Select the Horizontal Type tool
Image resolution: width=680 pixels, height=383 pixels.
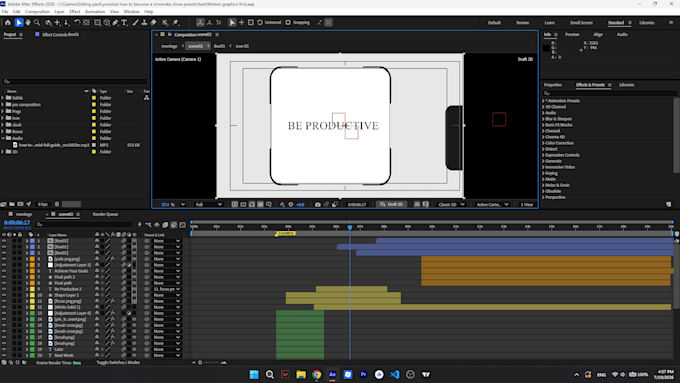124,23
